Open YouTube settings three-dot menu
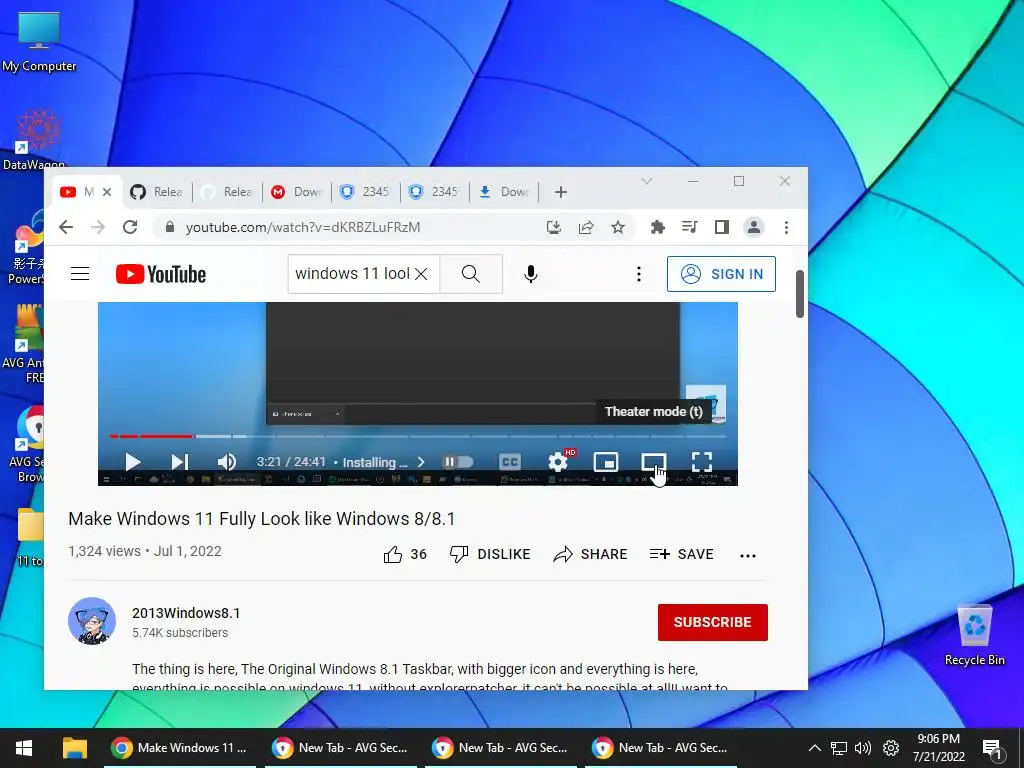Image resolution: width=1024 pixels, height=768 pixels. pyautogui.click(x=639, y=274)
